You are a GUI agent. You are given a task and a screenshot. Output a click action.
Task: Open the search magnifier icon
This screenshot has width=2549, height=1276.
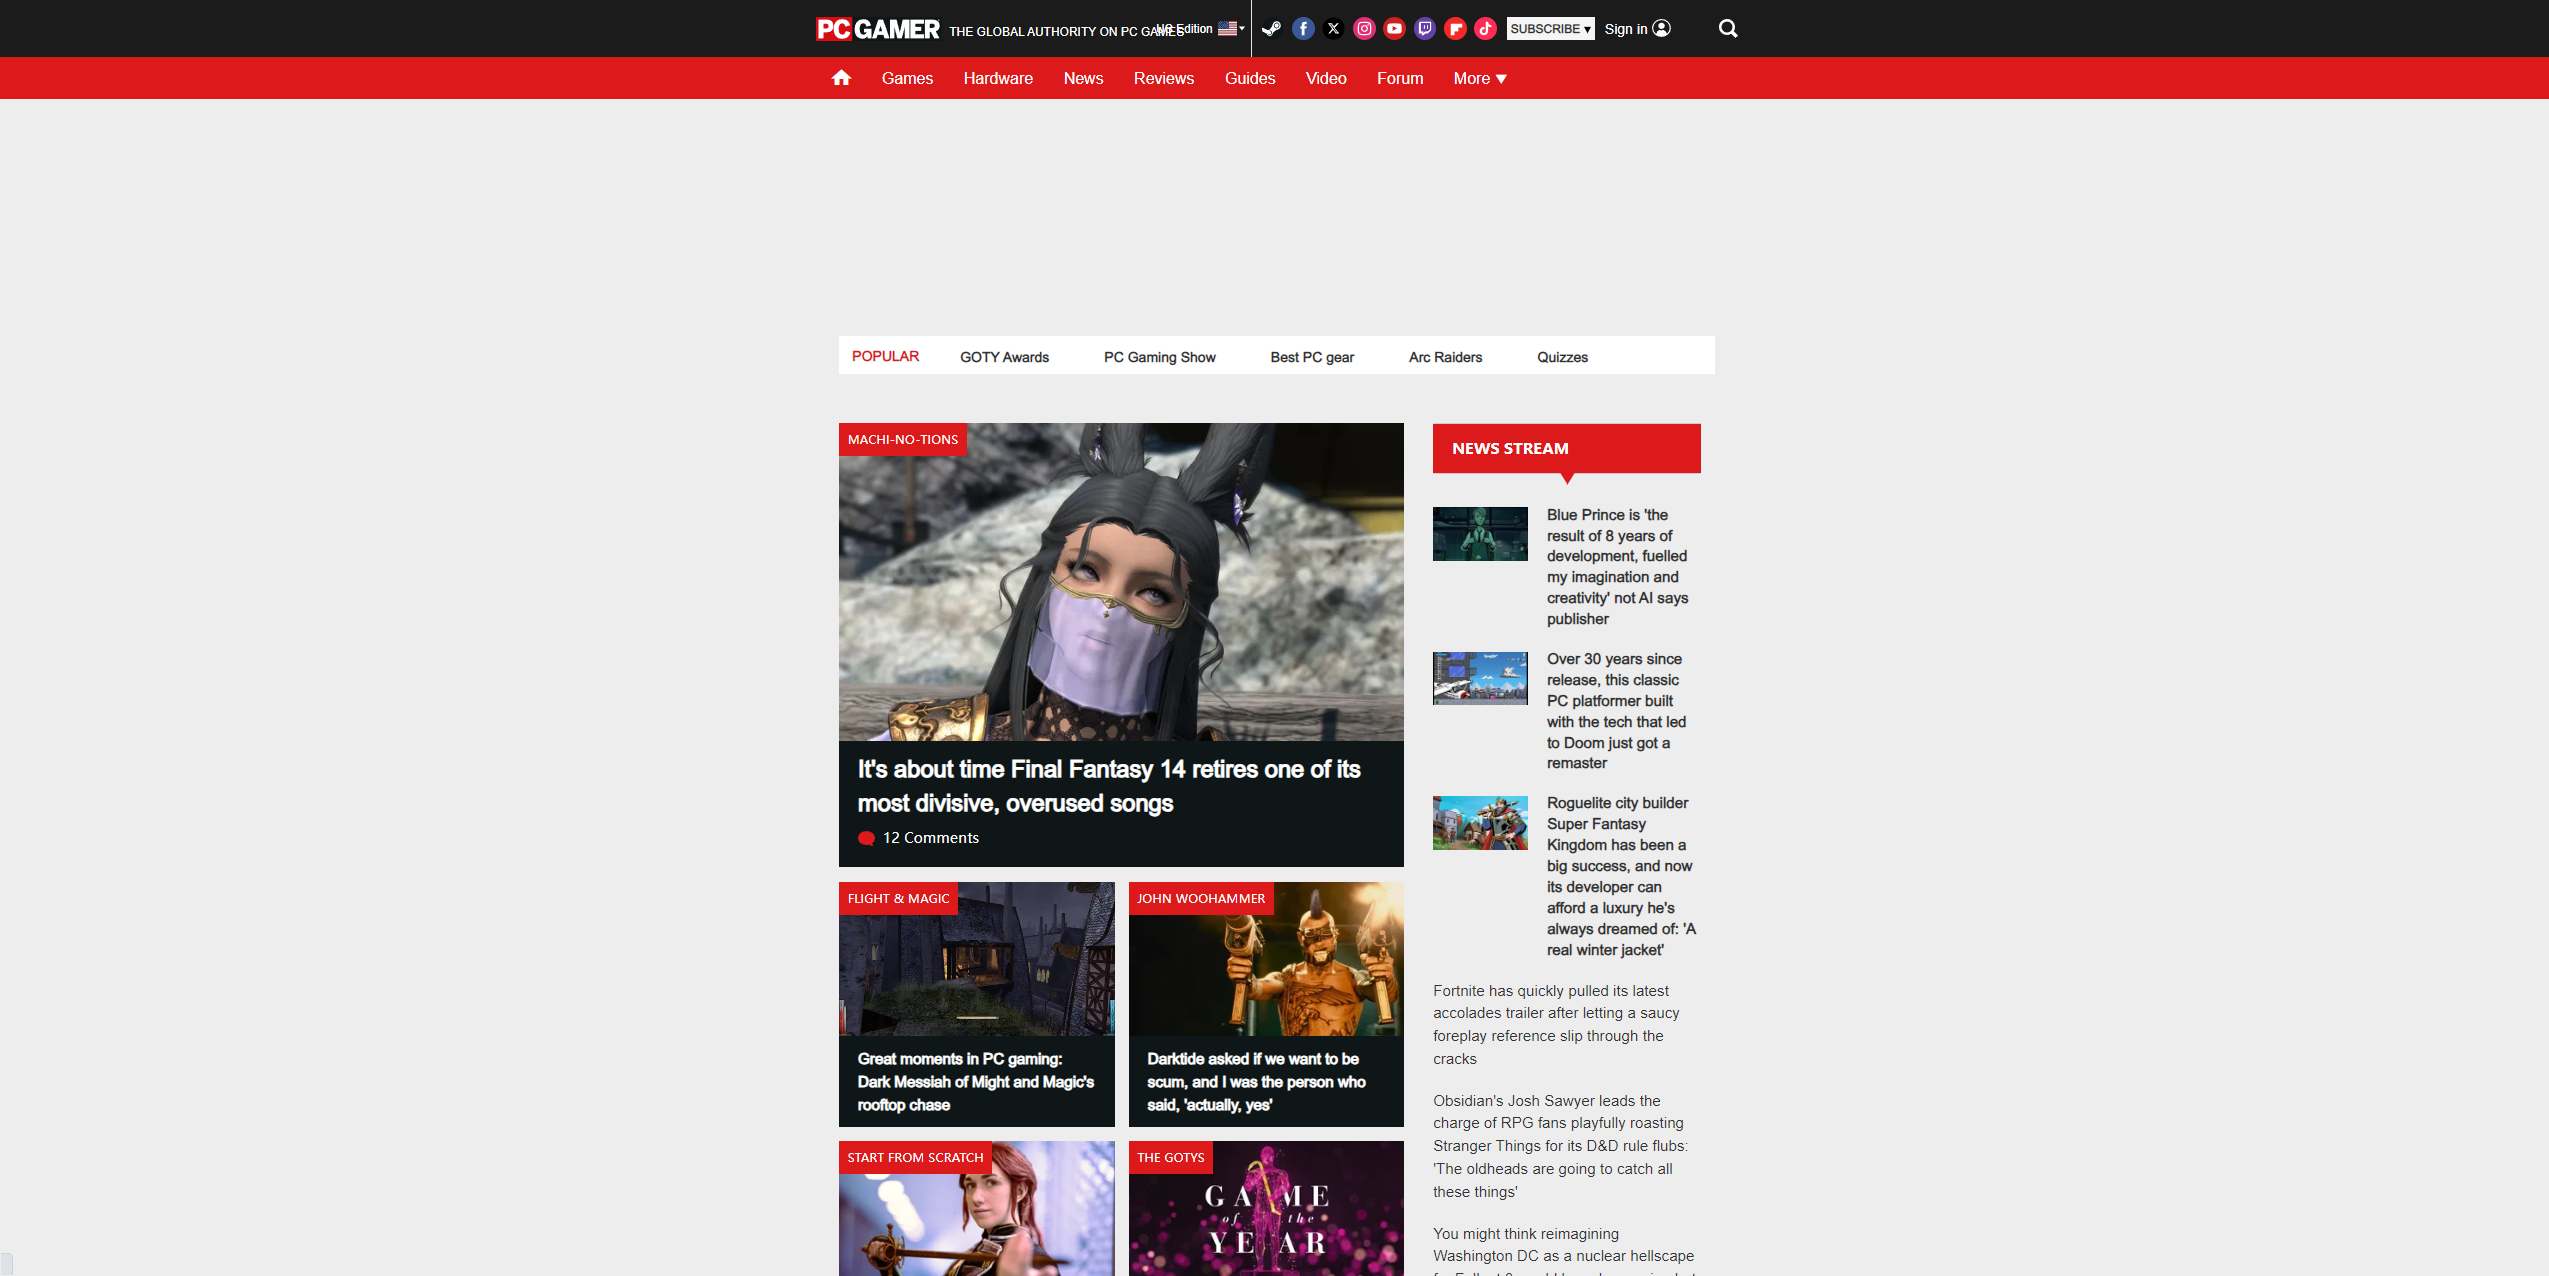pos(1727,28)
